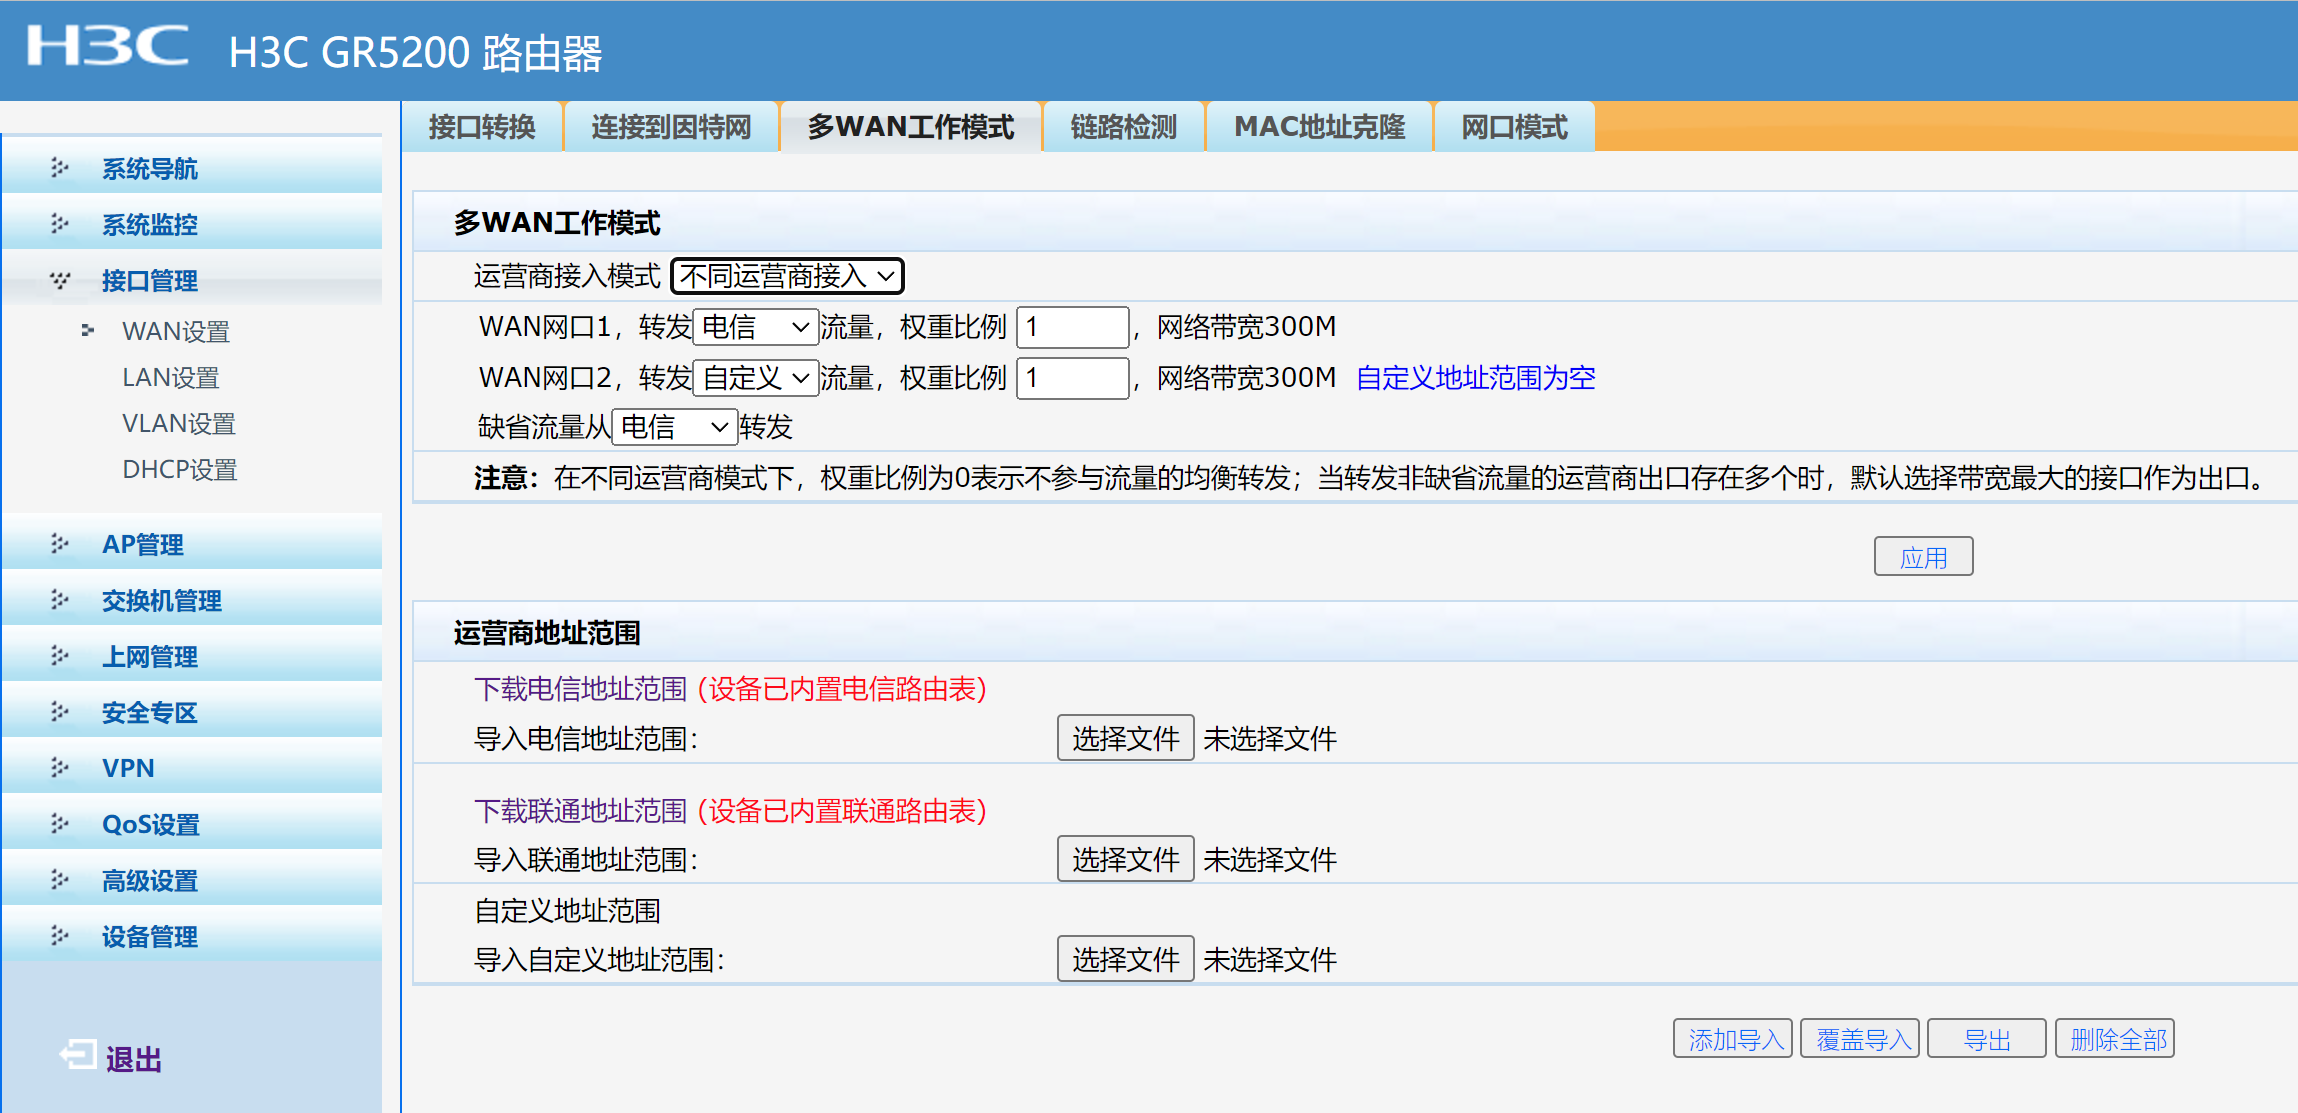Open the 运营商接入模式 dropdown
Viewport: 2298px width, 1113px height.
point(787,276)
